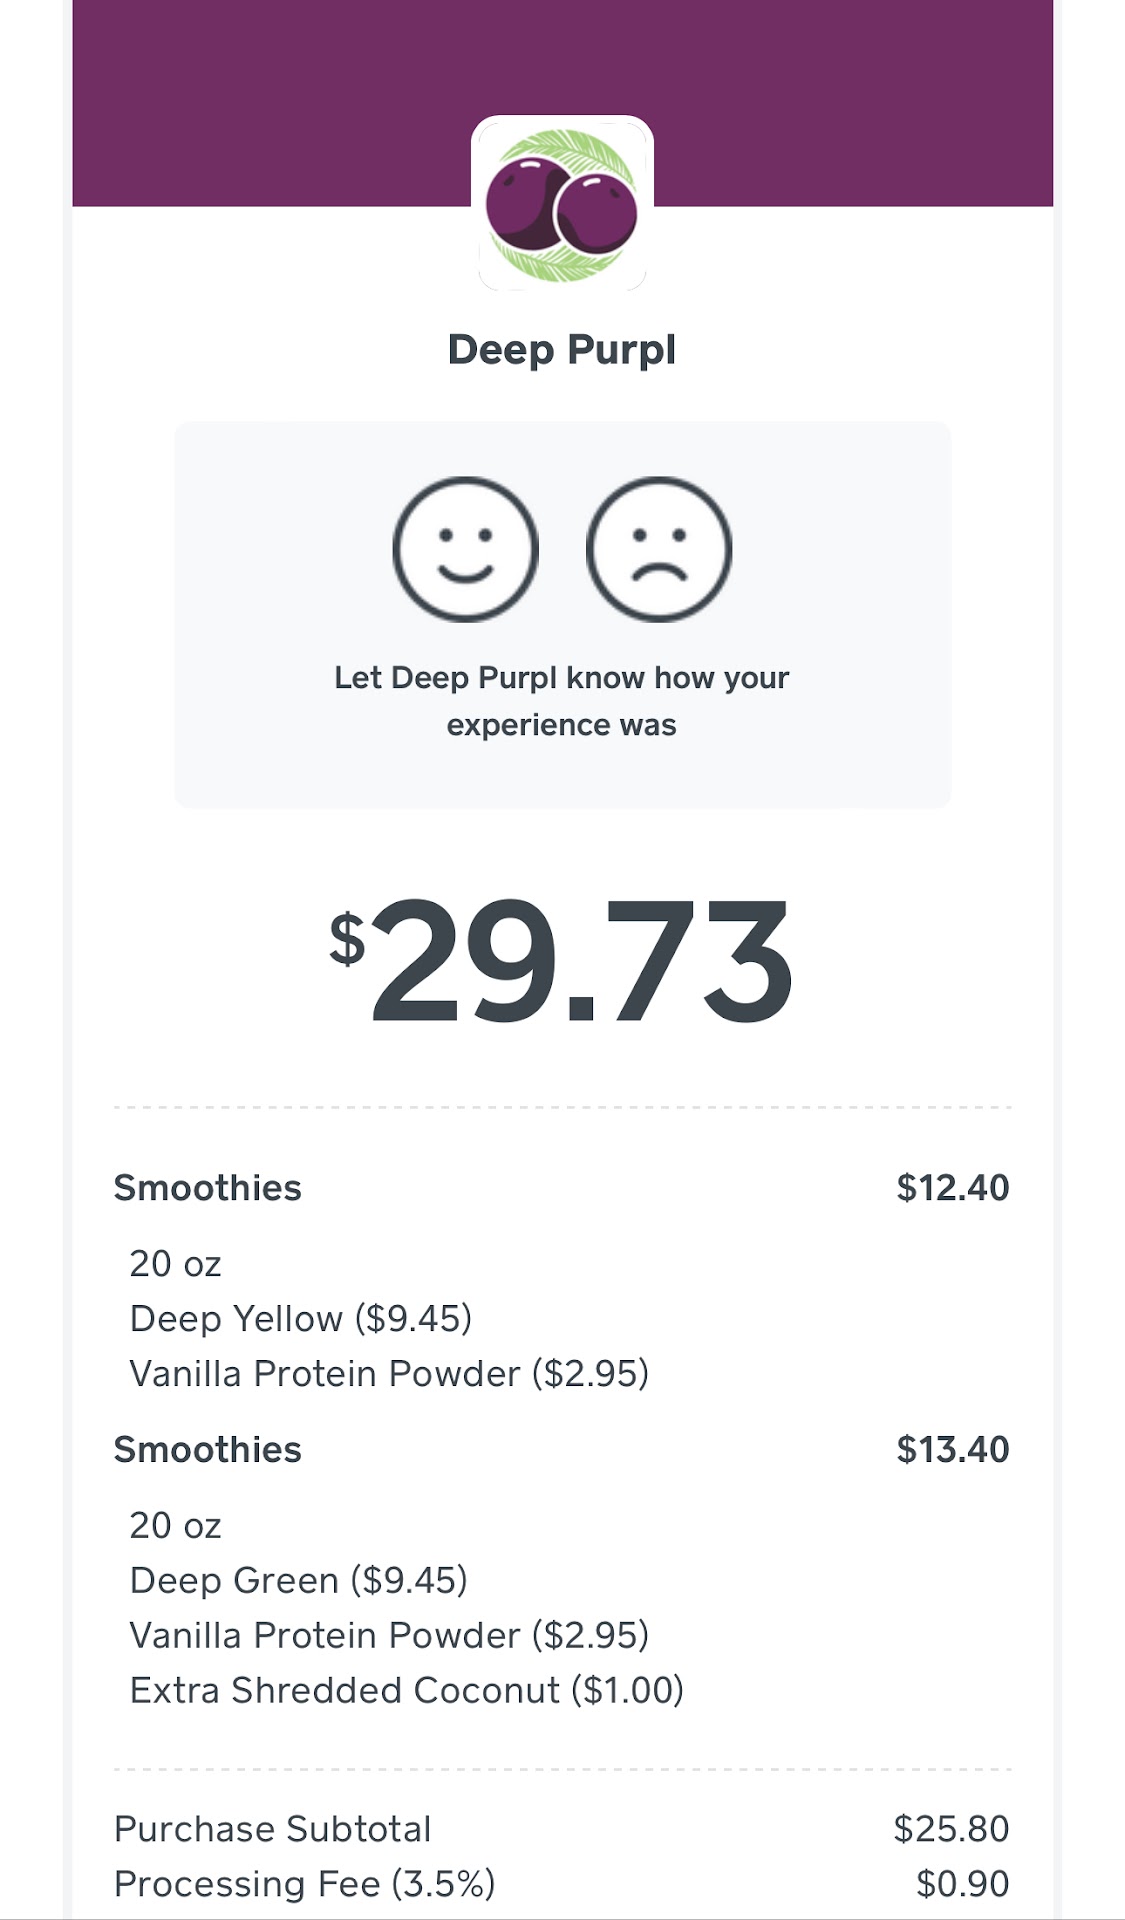The width and height of the screenshot is (1125, 1920).
Task: Select the Deep Green ($9.45) line
Action: [298, 1581]
